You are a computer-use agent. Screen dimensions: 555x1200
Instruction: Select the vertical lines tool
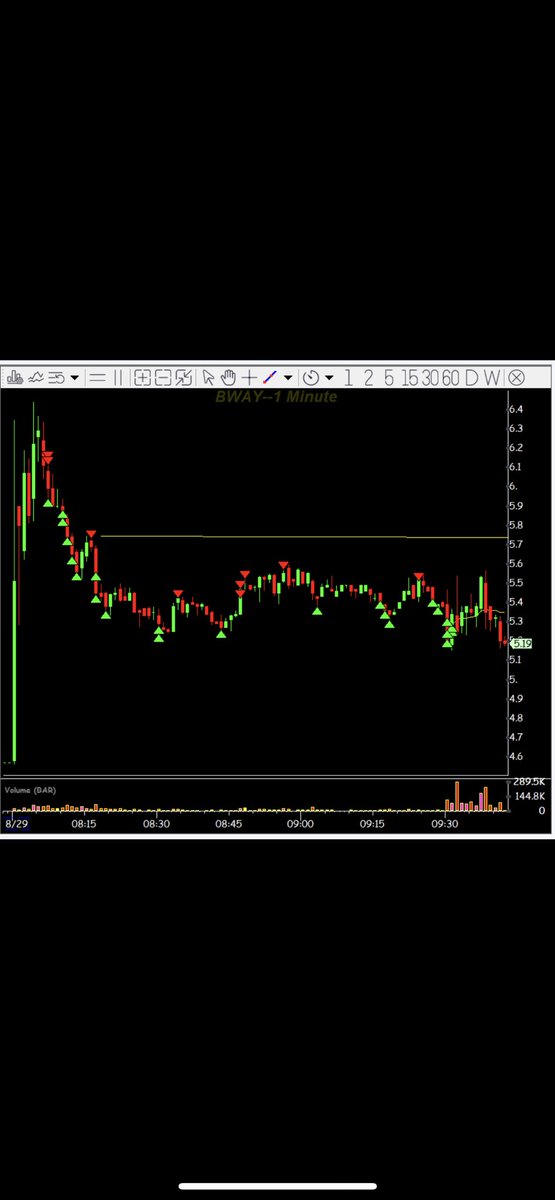coord(118,377)
